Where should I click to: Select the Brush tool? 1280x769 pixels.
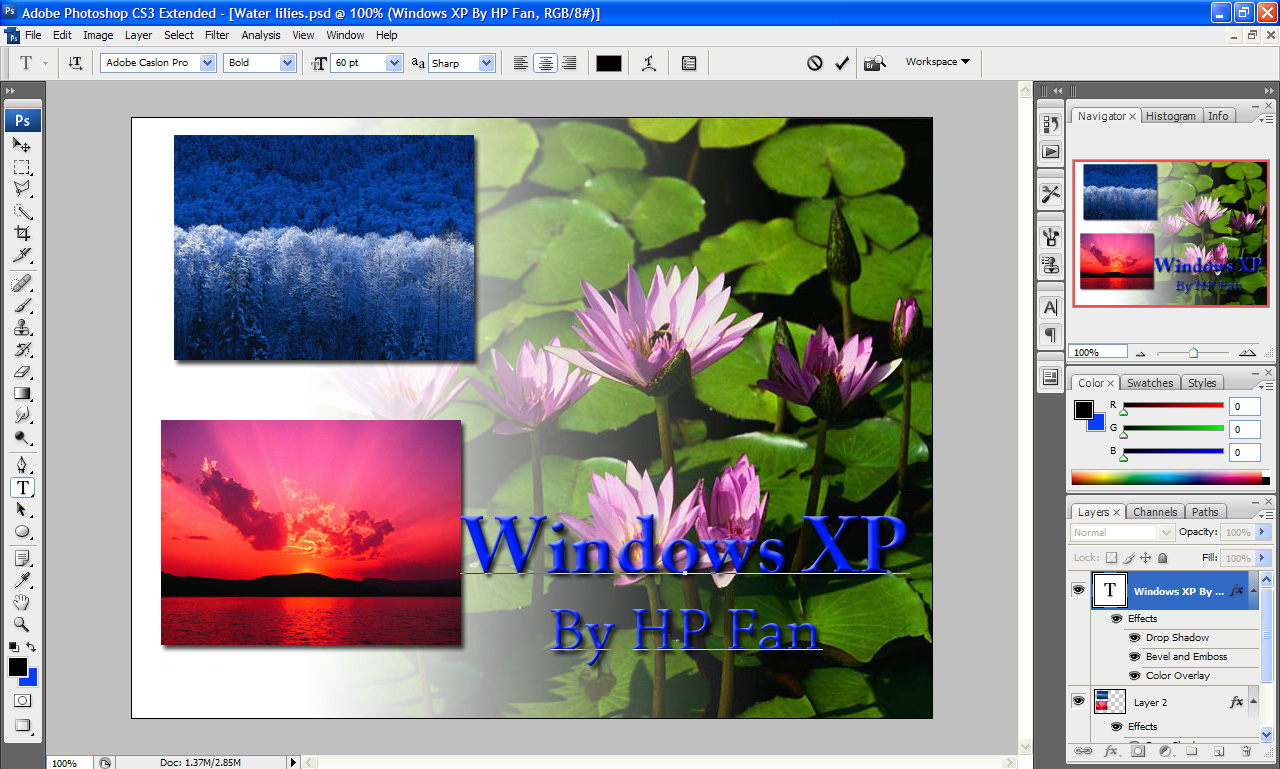click(x=22, y=306)
